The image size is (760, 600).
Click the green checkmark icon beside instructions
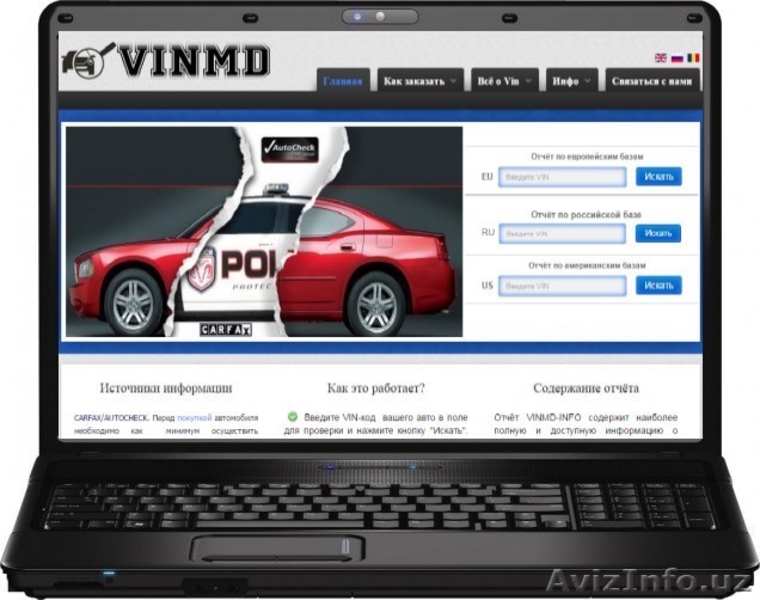pos(293,416)
